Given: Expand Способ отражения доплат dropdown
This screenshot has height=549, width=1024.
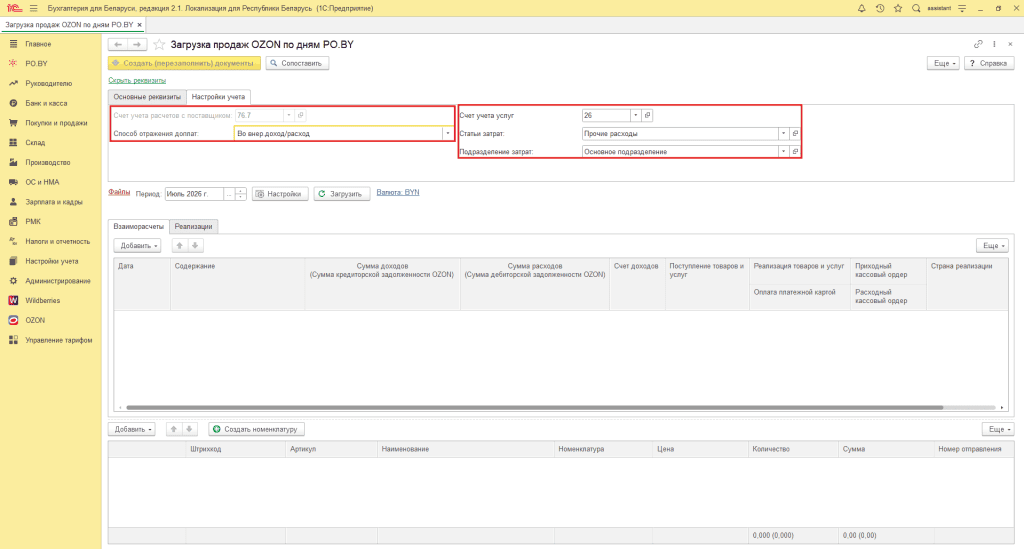Looking at the screenshot, I should (447, 133).
